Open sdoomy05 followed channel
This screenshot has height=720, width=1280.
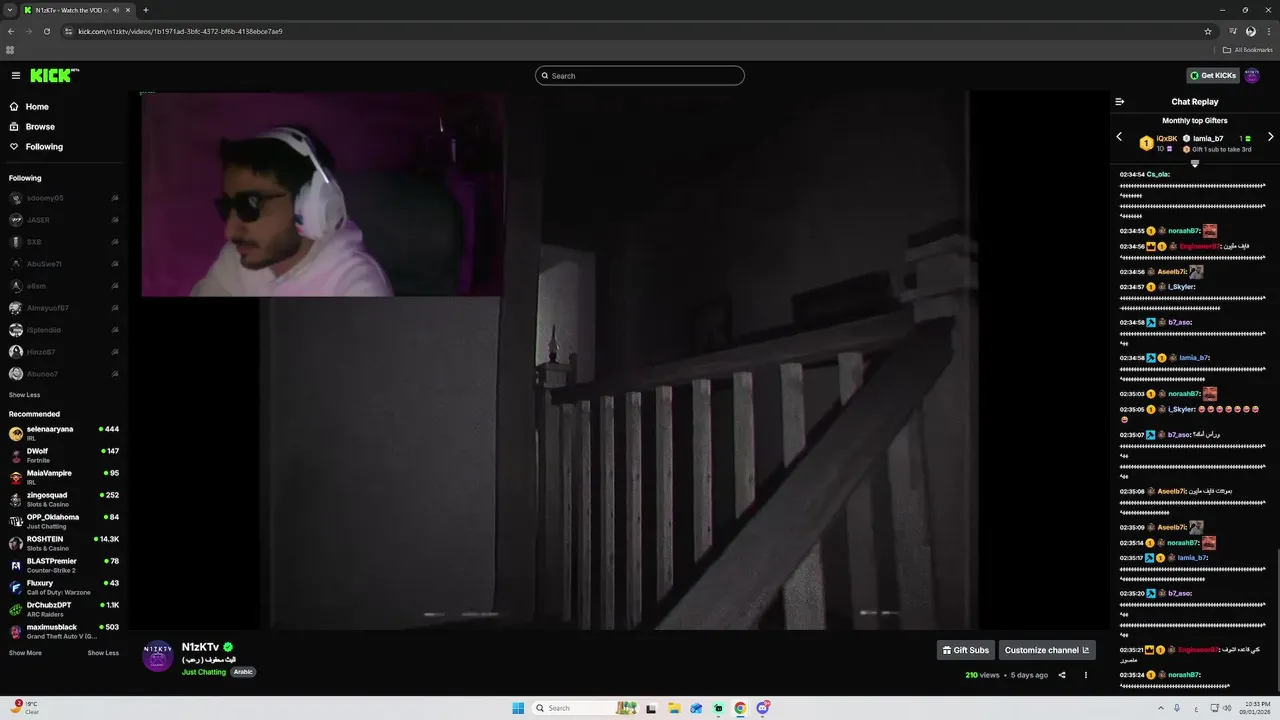(64, 198)
